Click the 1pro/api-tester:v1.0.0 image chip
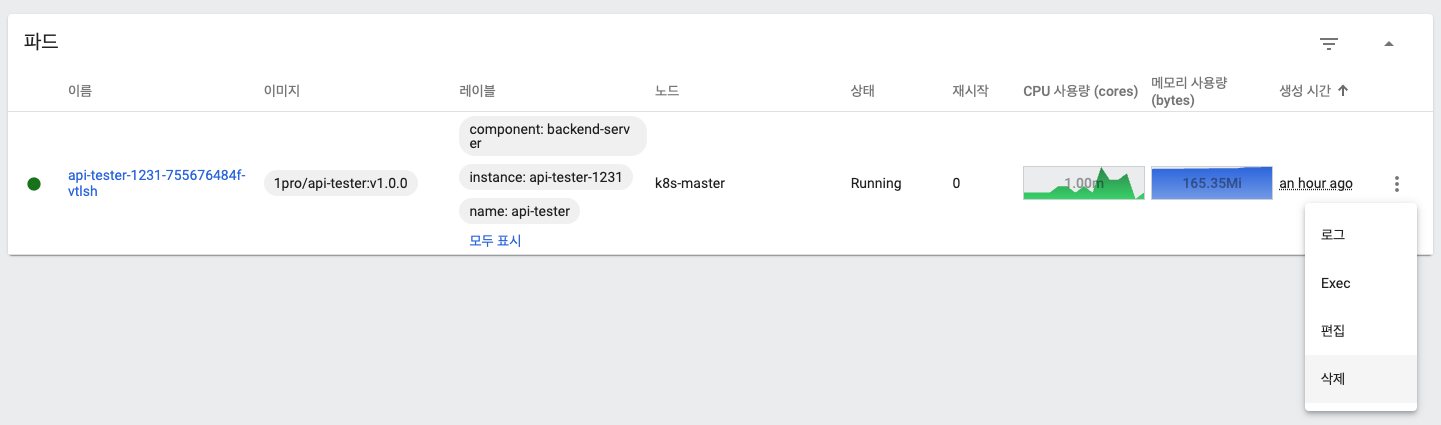This screenshot has height=425, width=1441. (340, 183)
